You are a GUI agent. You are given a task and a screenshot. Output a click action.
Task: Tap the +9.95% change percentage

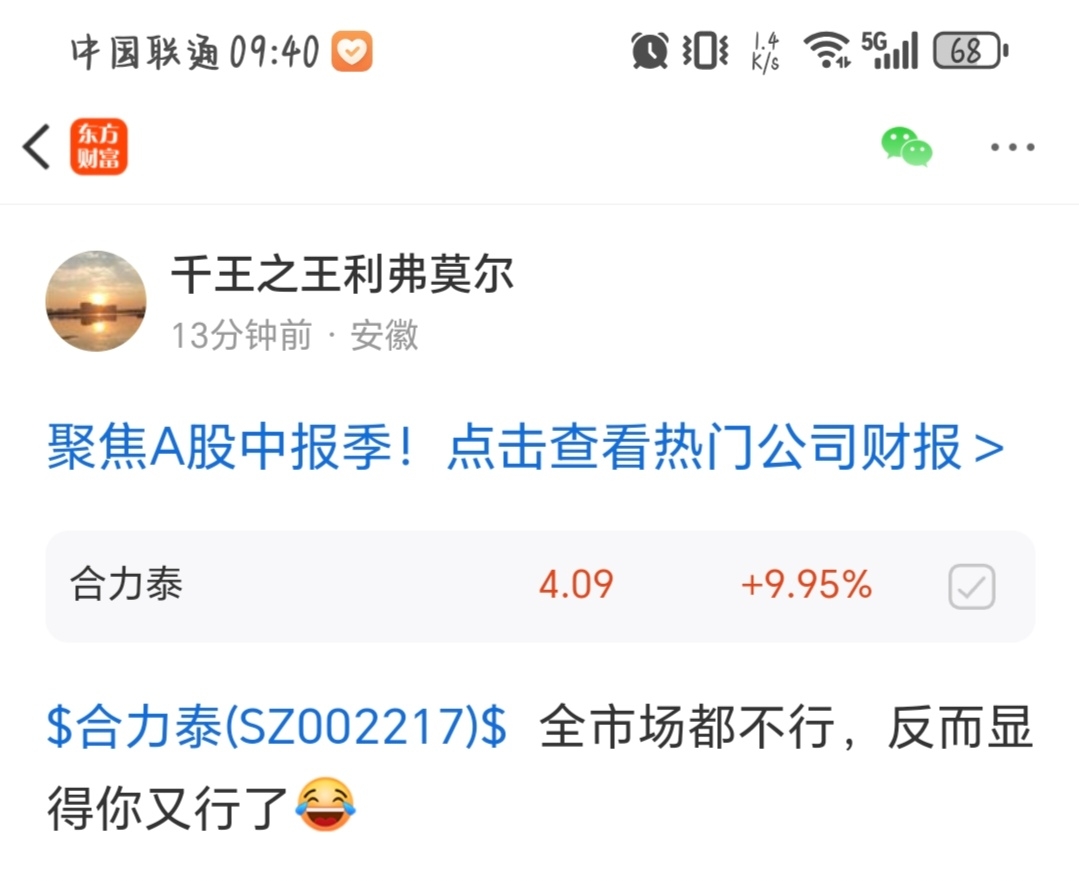click(x=806, y=585)
